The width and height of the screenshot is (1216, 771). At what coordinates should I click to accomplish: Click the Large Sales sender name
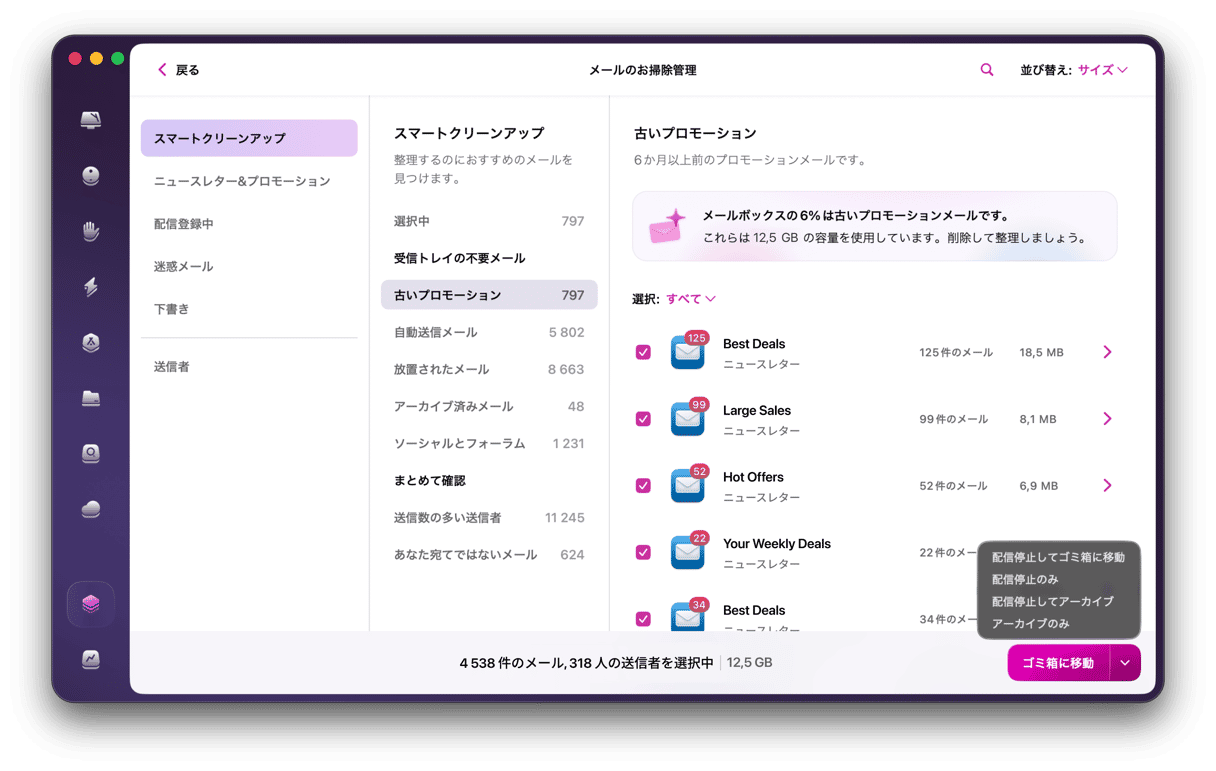pyautogui.click(x=757, y=411)
